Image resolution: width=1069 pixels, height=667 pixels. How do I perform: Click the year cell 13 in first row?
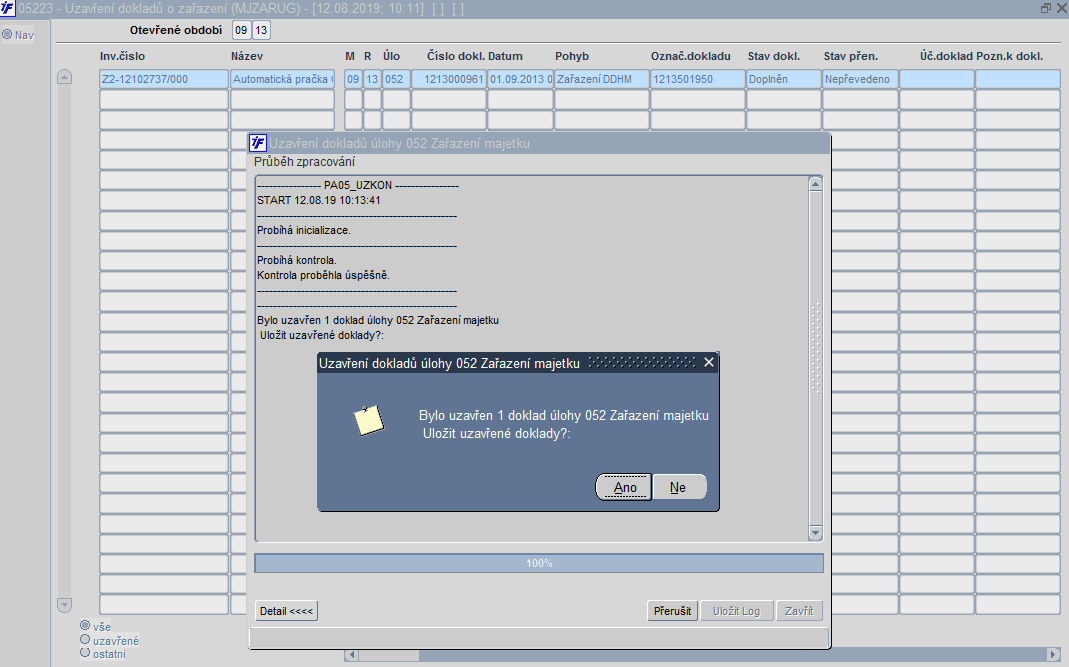(372, 79)
